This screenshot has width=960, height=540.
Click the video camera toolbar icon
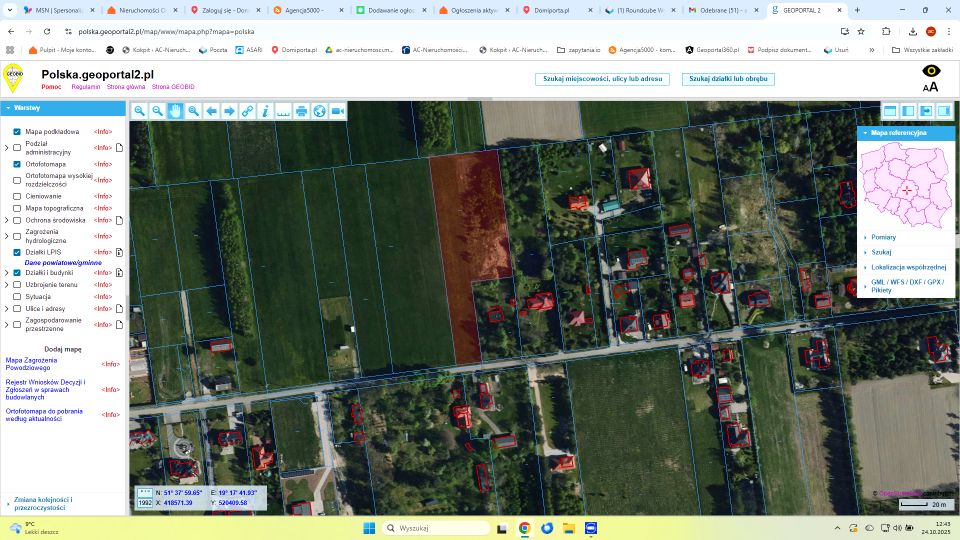click(x=337, y=111)
